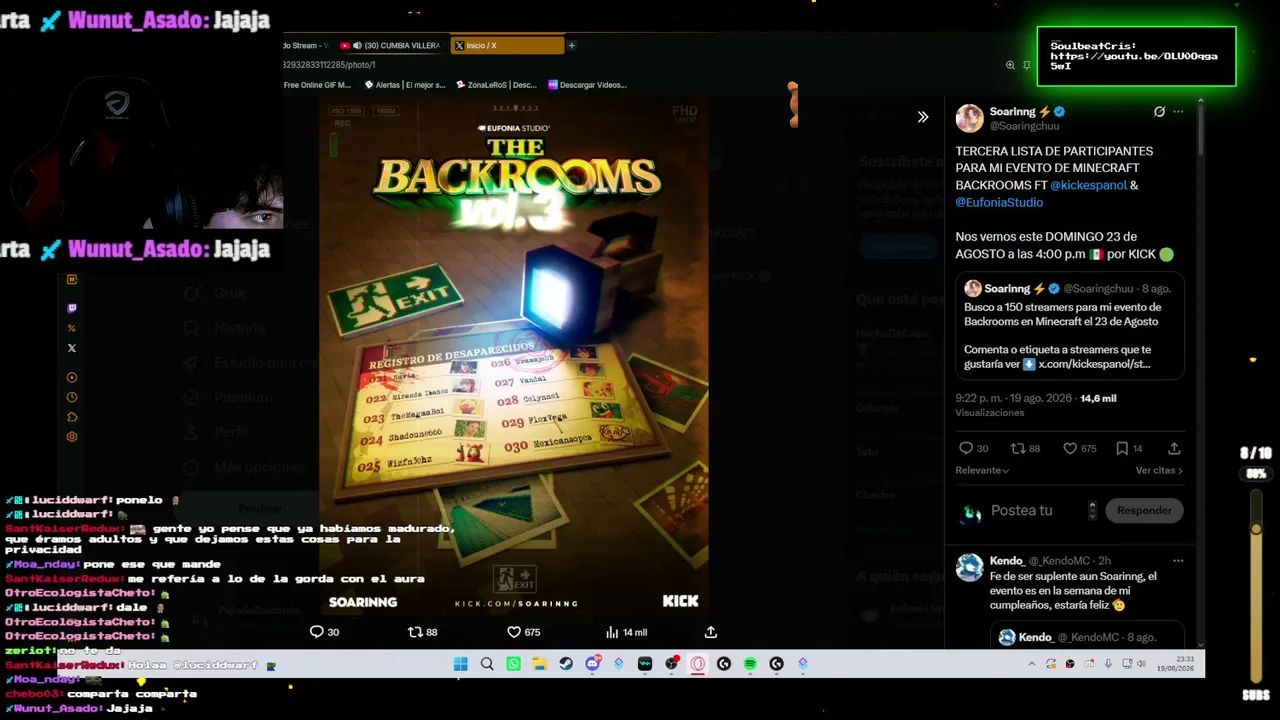This screenshot has width=1280, height=720.
Task: Click the volume icon in system tray
Action: [1143, 664]
